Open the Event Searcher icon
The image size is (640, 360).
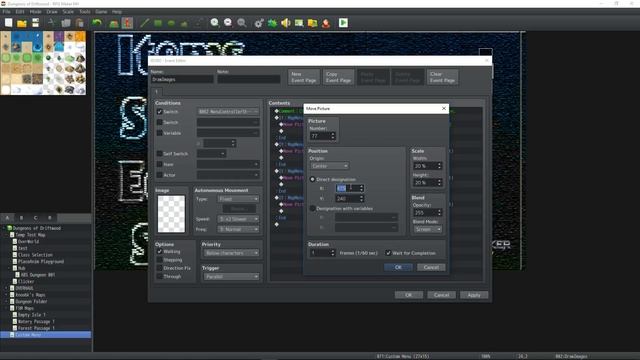299,23
